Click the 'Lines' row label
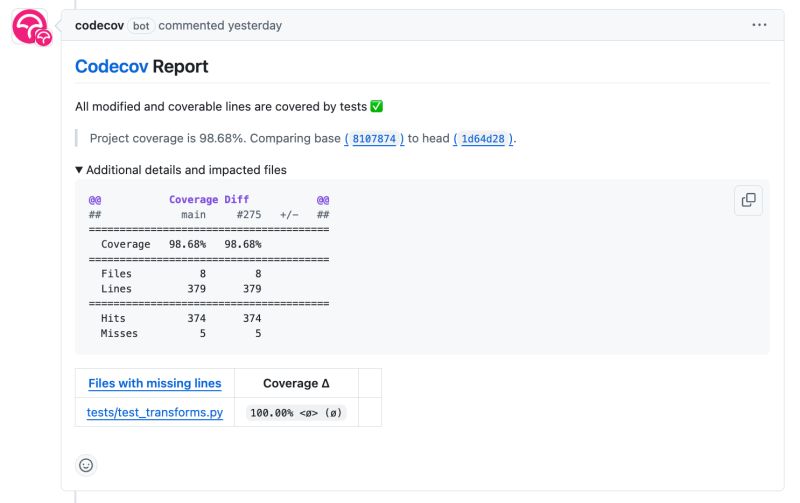 pyautogui.click(x=116, y=289)
